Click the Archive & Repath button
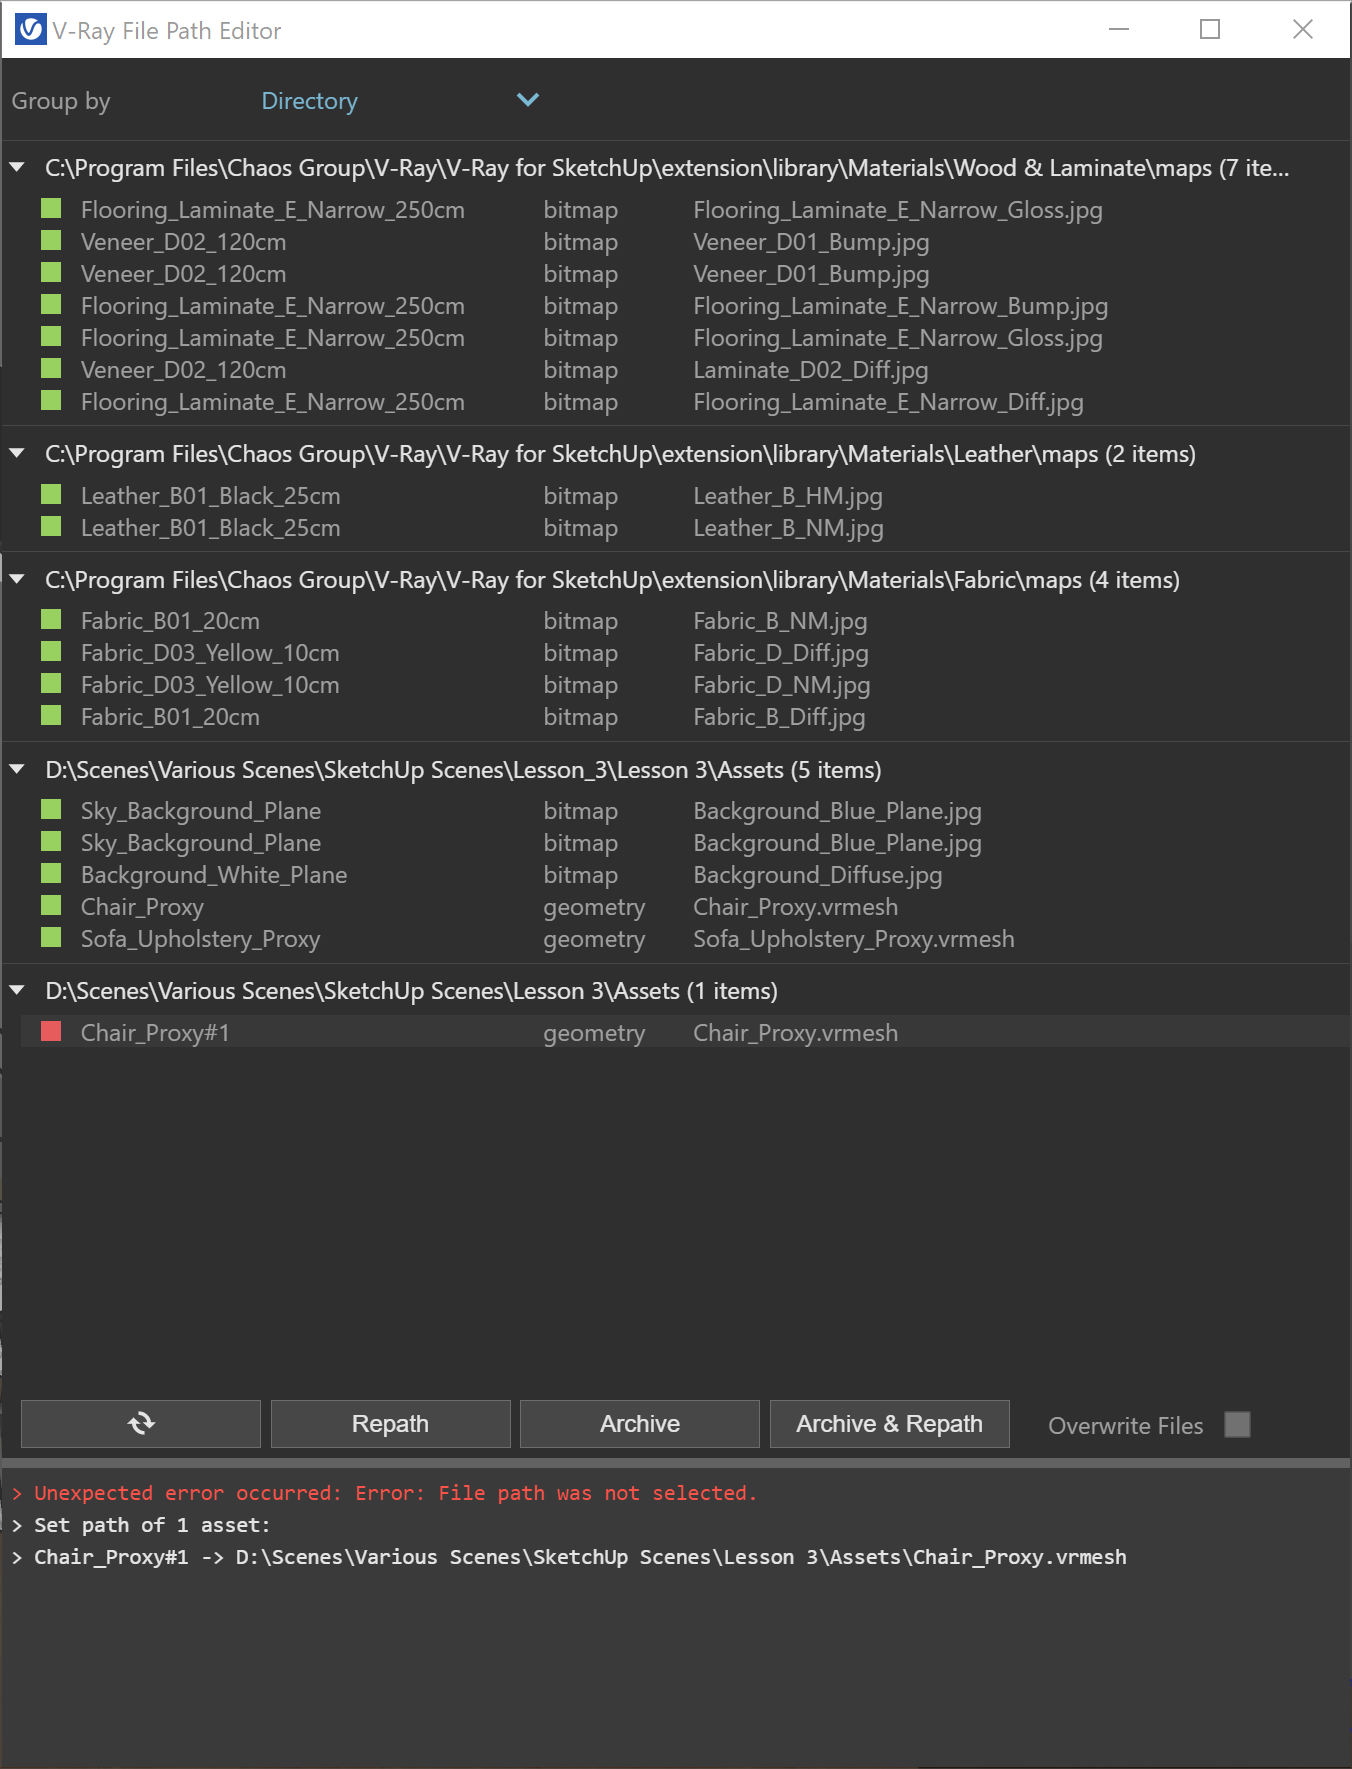The width and height of the screenshot is (1352, 1769). [889, 1423]
